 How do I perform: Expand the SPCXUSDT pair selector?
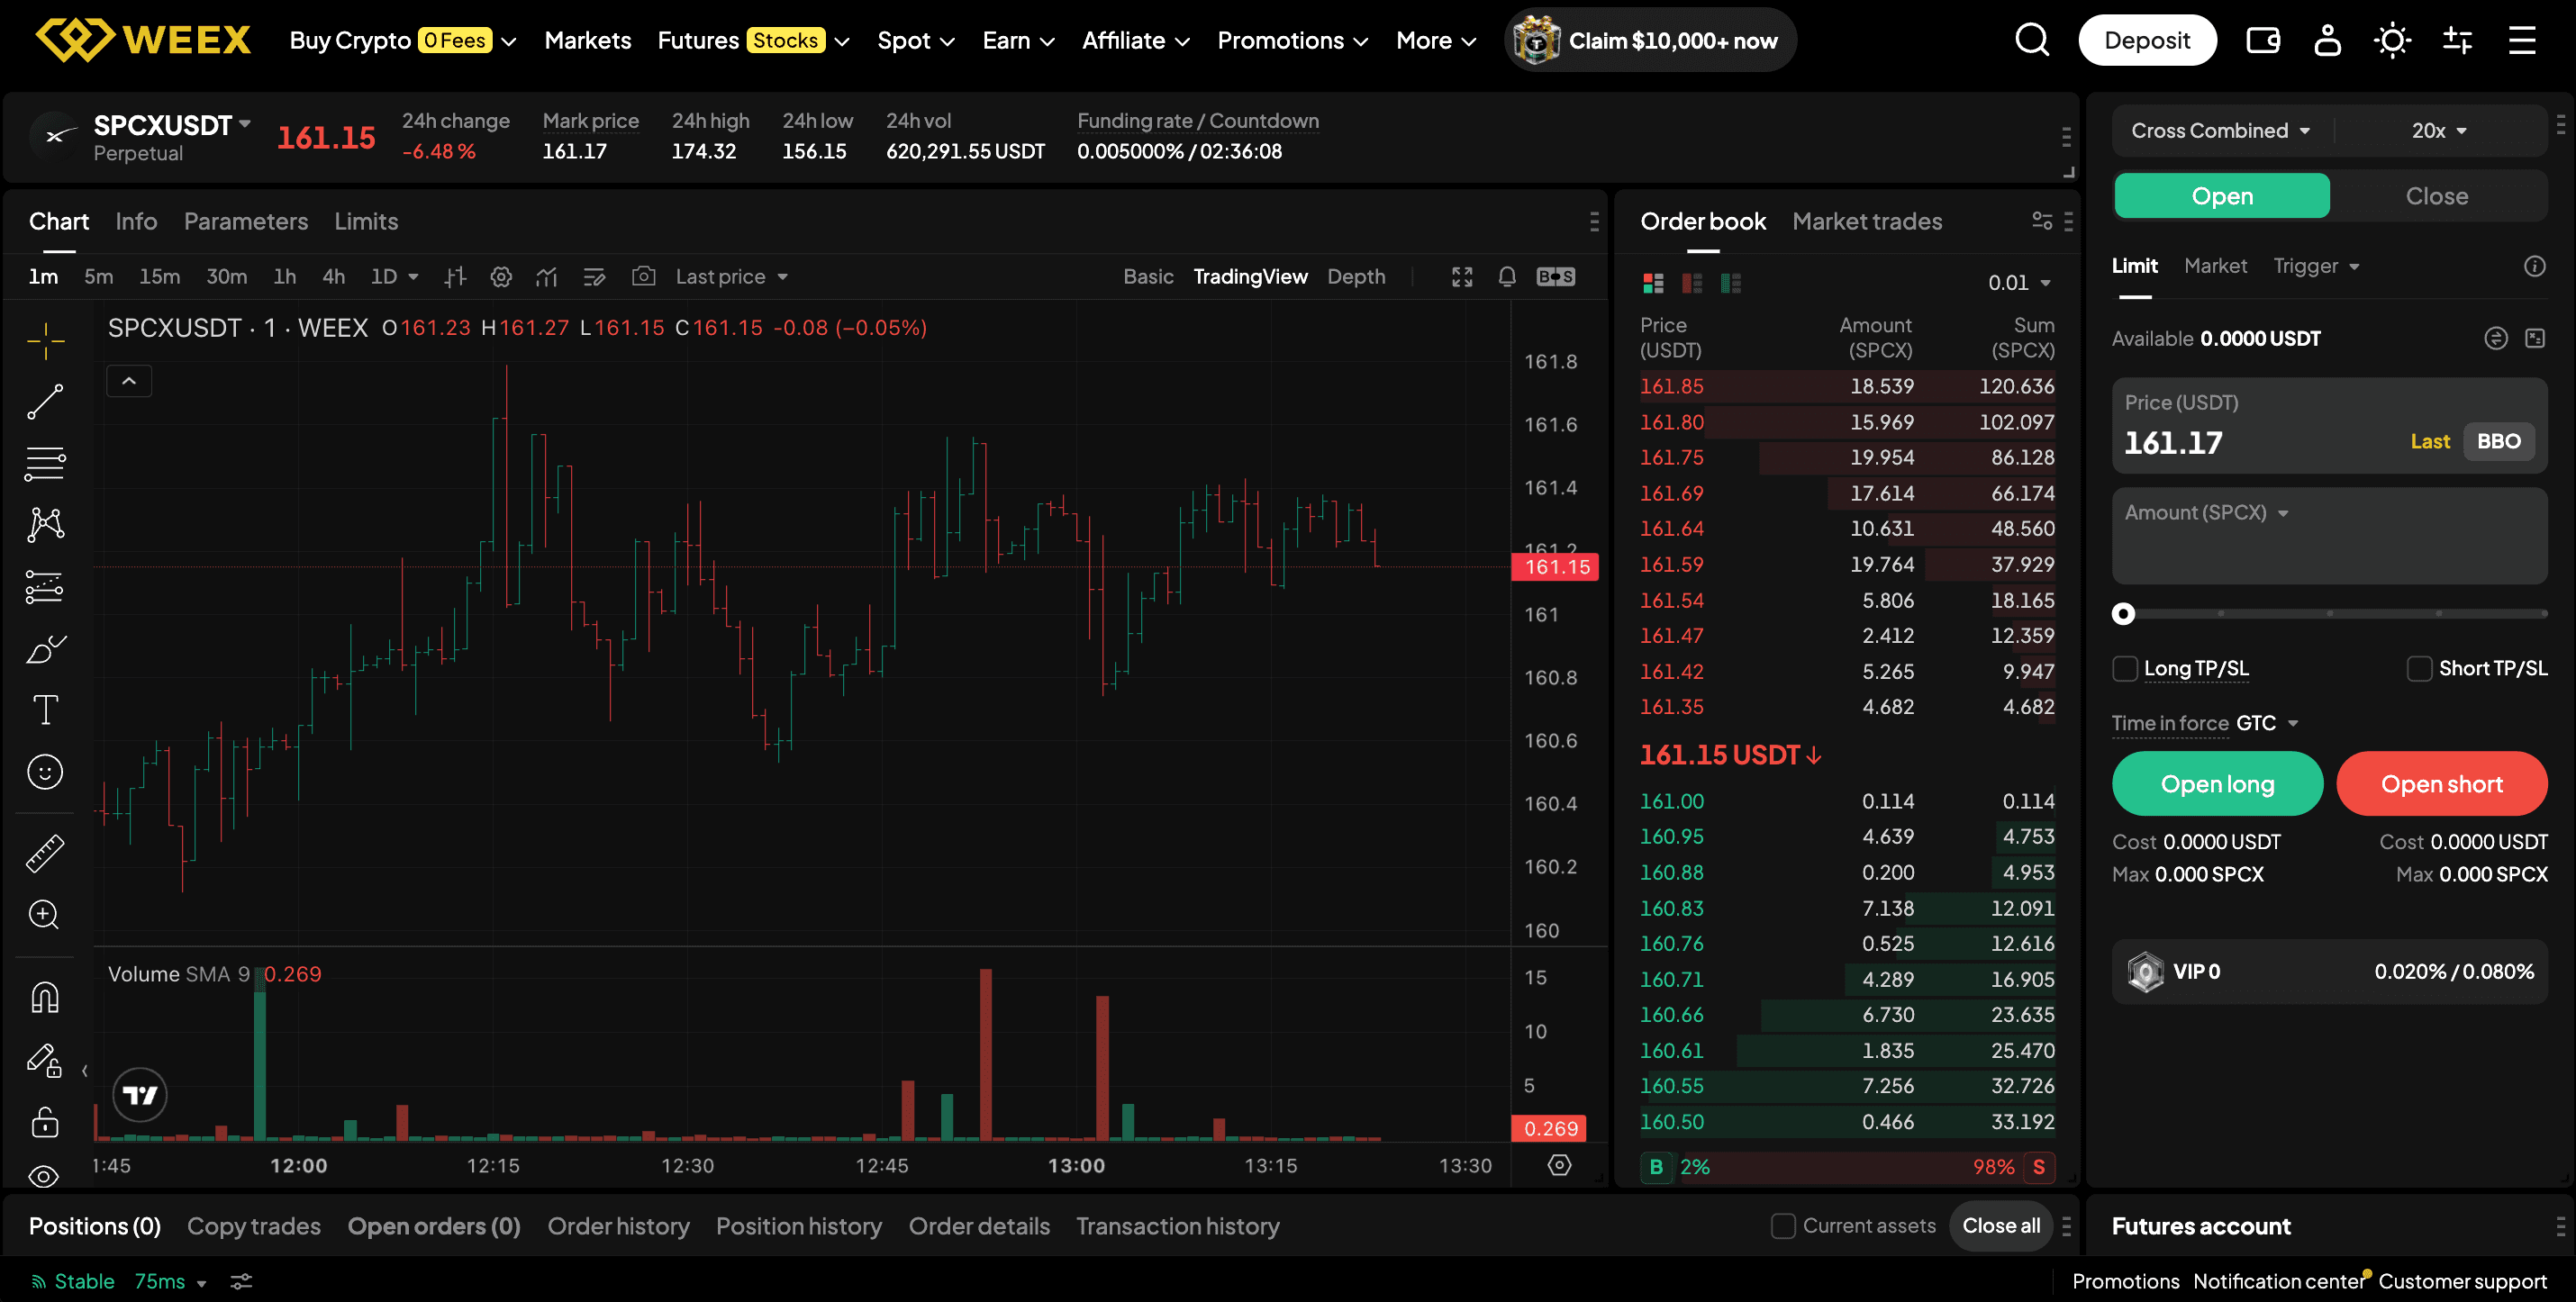[172, 125]
